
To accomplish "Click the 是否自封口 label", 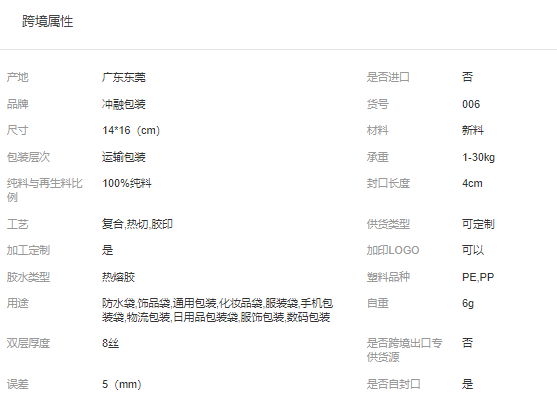I will (394, 384).
